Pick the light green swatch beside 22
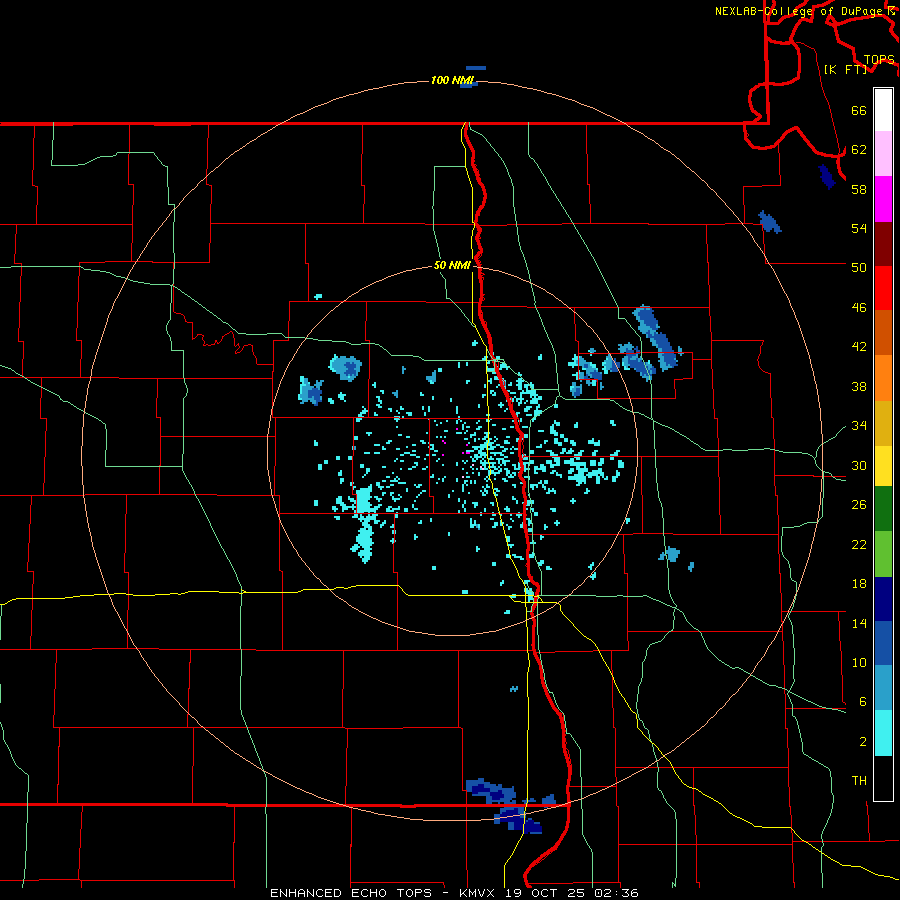Screen dimensions: 900x900 (883, 554)
